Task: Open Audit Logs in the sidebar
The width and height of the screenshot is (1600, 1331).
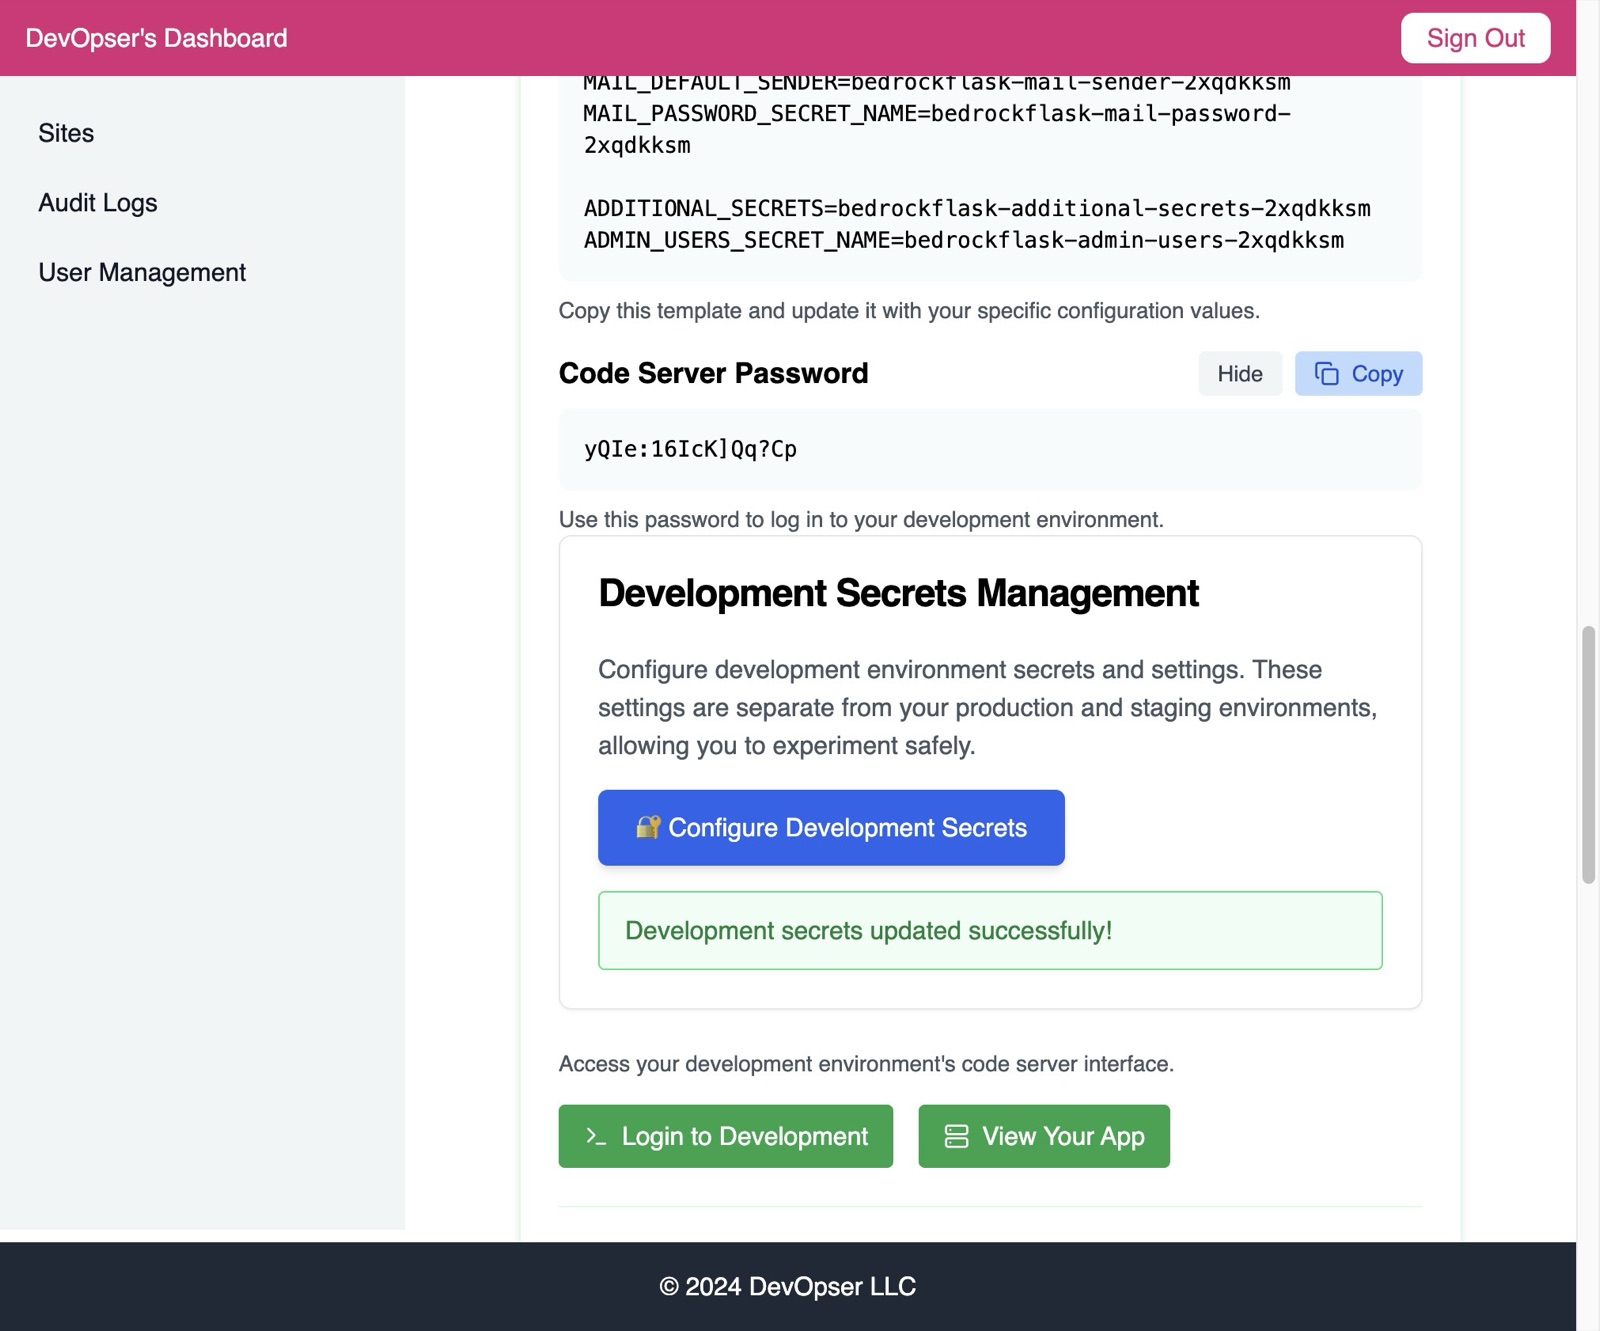Action: [98, 203]
